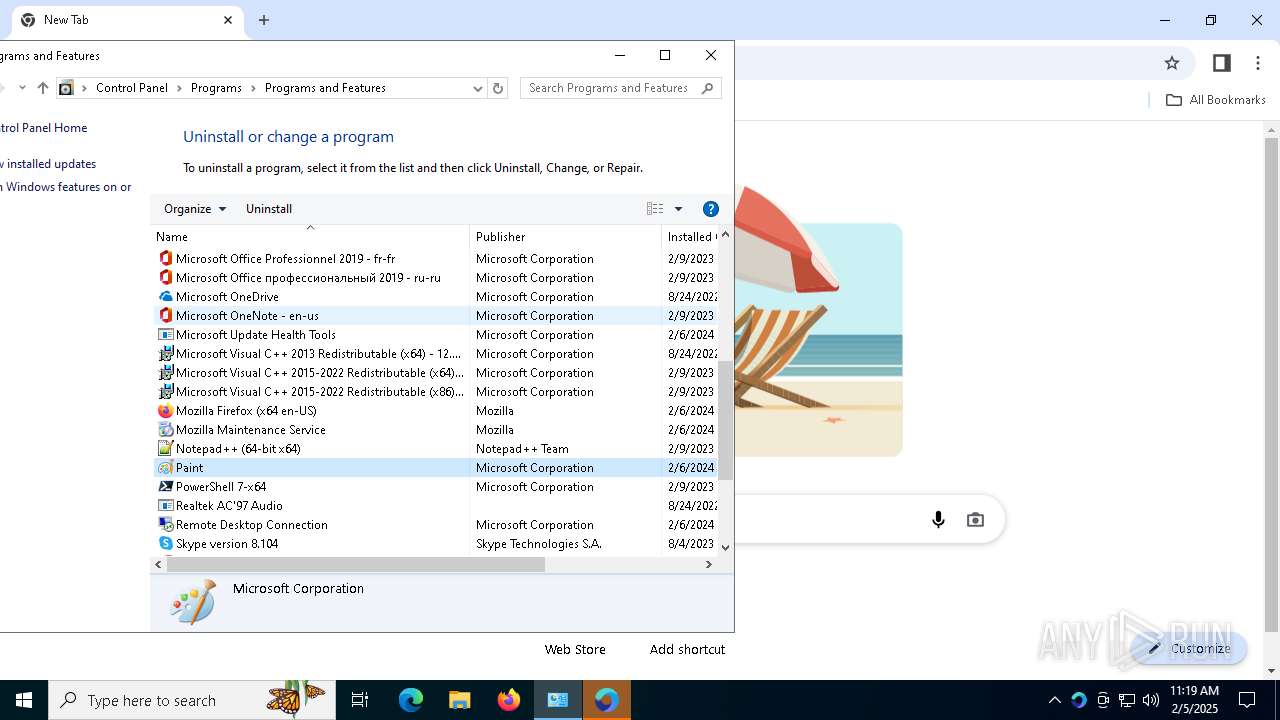1280x720 pixels.
Task: Open File Explorer from the taskbar
Action: (460, 700)
